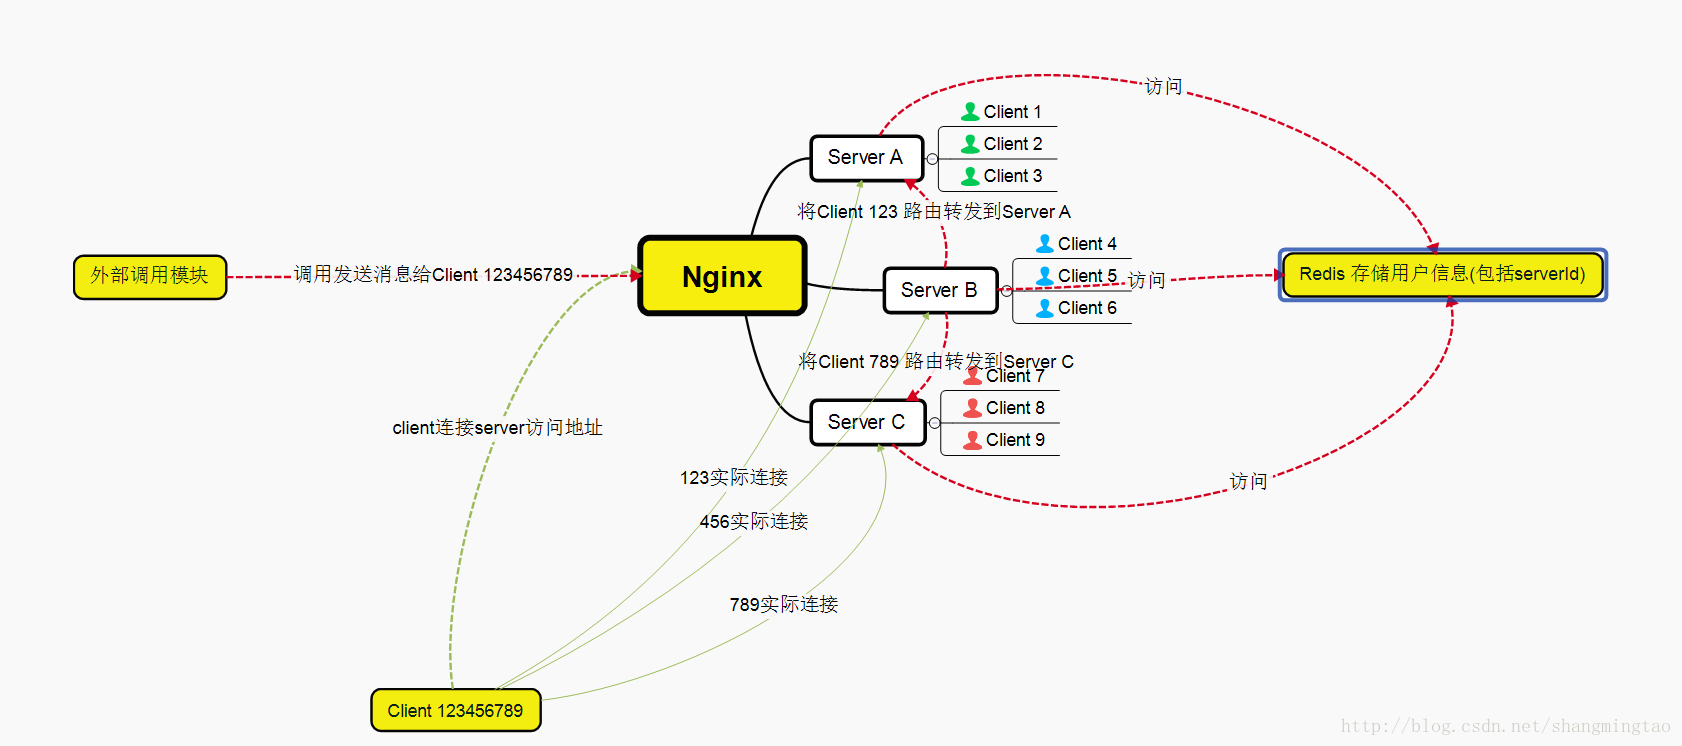Click the blue user icon beside Client 6
The width and height of the screenshot is (1682, 746).
pyautogui.click(x=1045, y=308)
